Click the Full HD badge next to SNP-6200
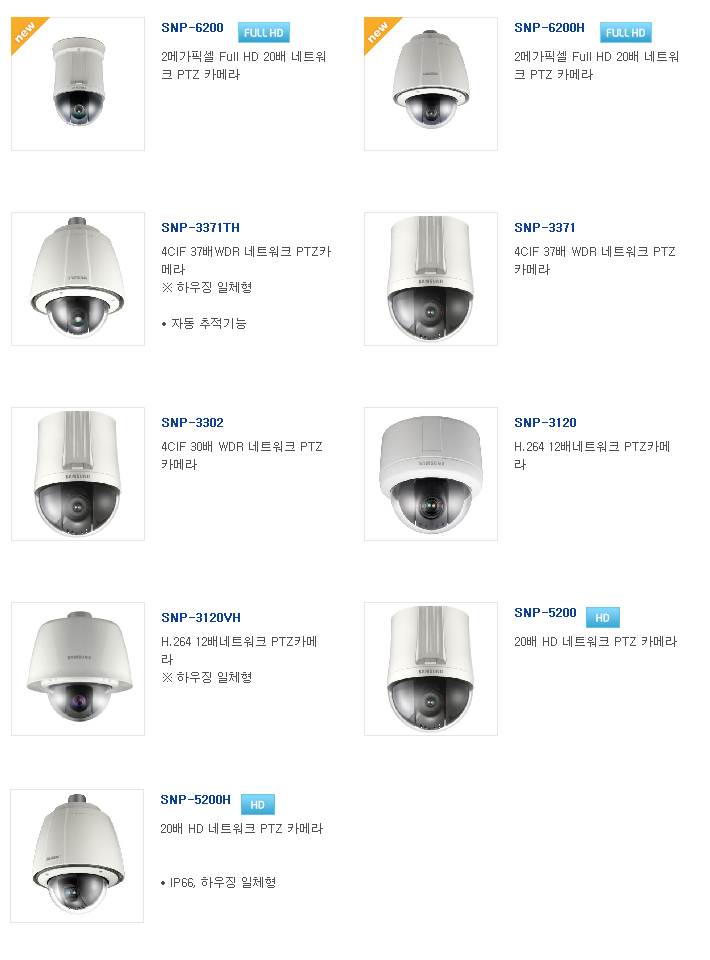710x960 pixels. click(264, 32)
